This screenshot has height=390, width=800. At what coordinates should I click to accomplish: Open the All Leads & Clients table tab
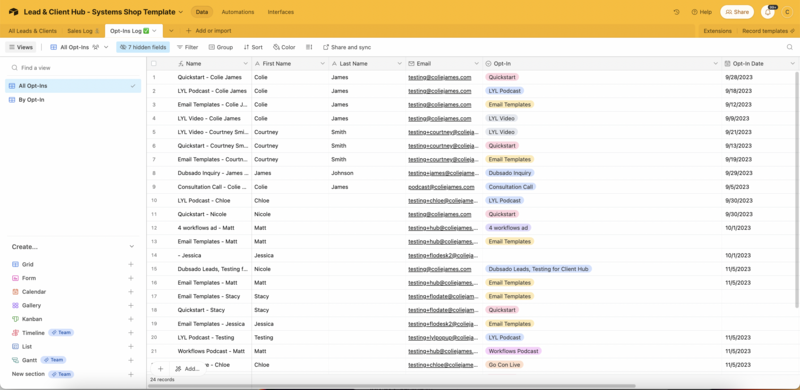coord(33,31)
